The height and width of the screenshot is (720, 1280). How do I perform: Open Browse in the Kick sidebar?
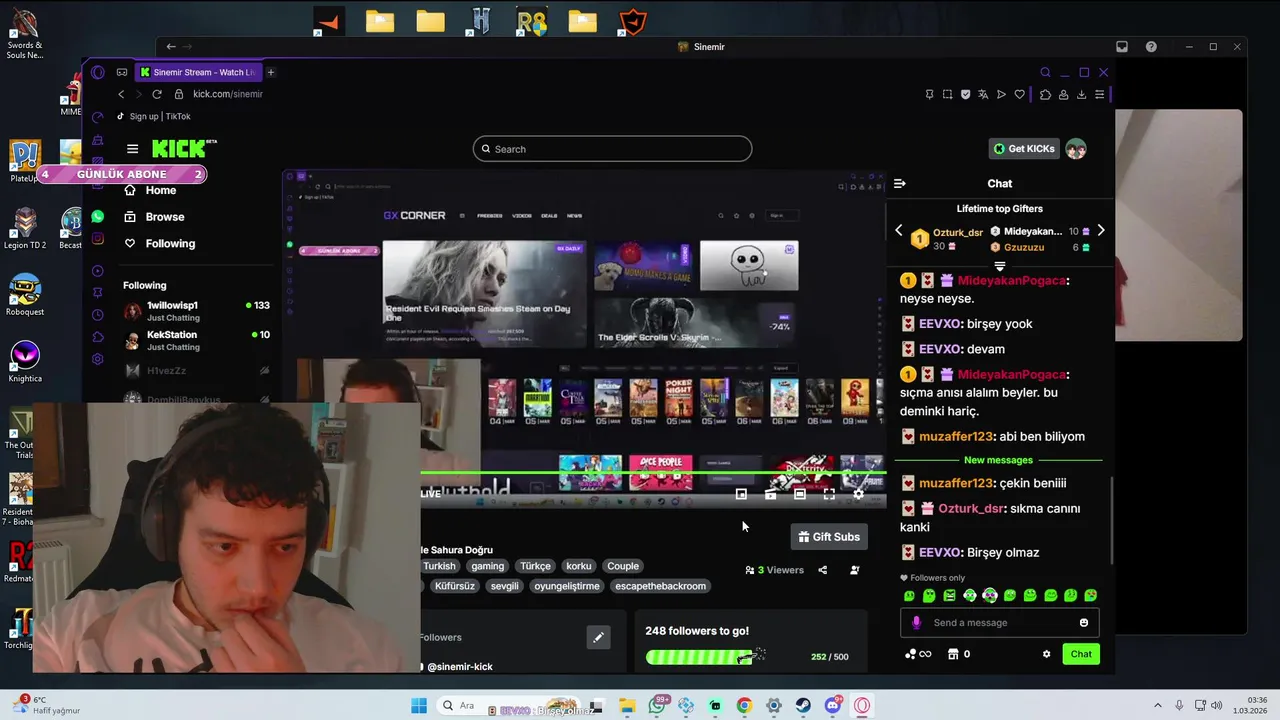pos(154,217)
